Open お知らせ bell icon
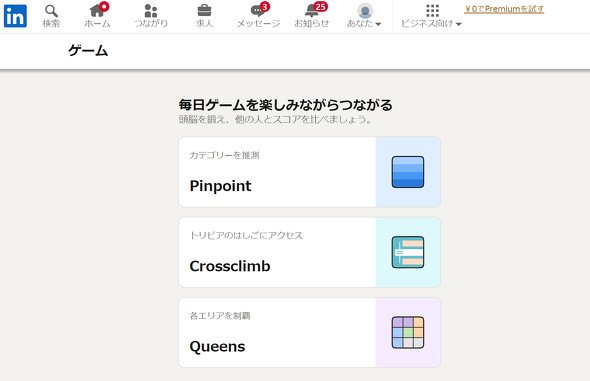Screen dimensions: 590x381 point(312,11)
